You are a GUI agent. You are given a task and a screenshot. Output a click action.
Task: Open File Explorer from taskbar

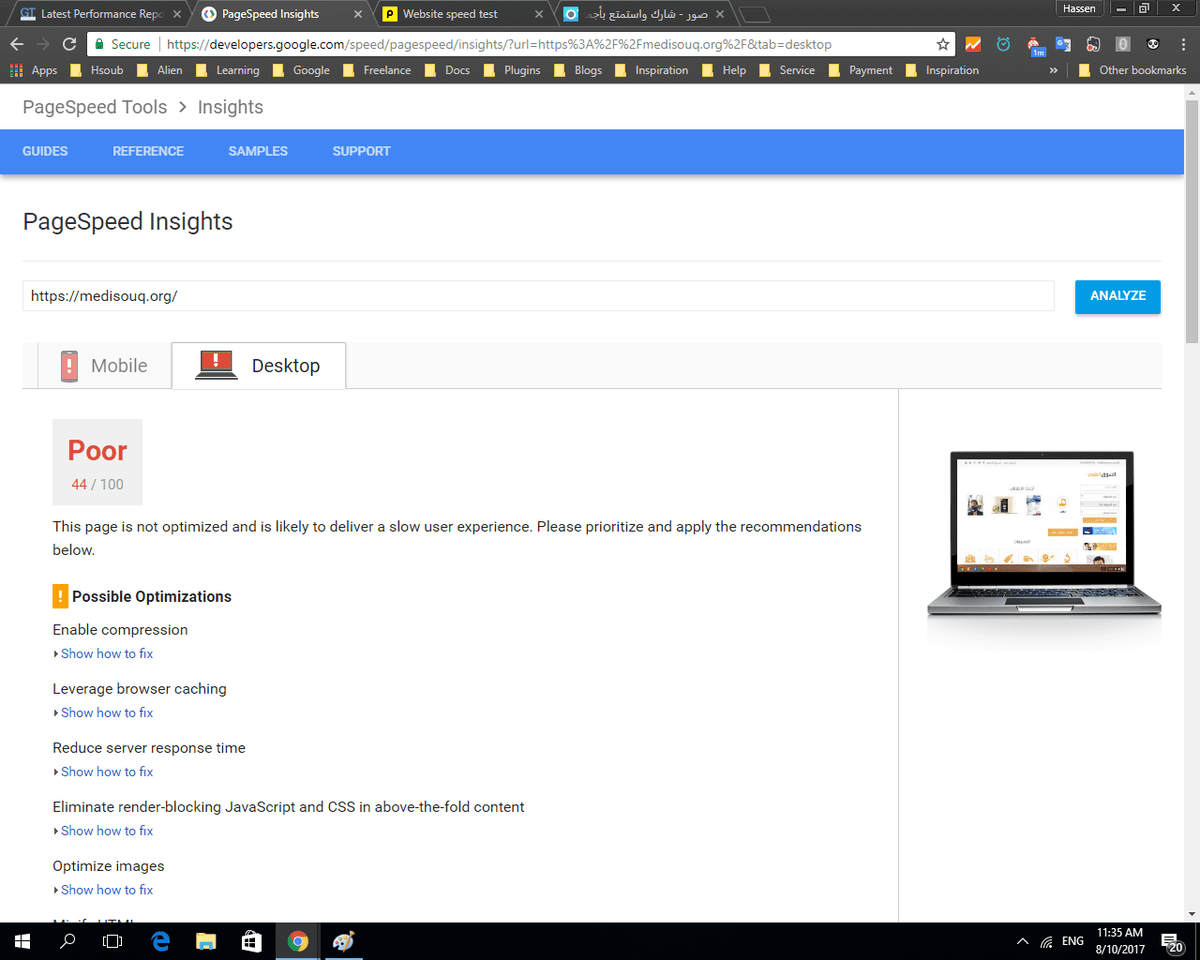click(206, 941)
